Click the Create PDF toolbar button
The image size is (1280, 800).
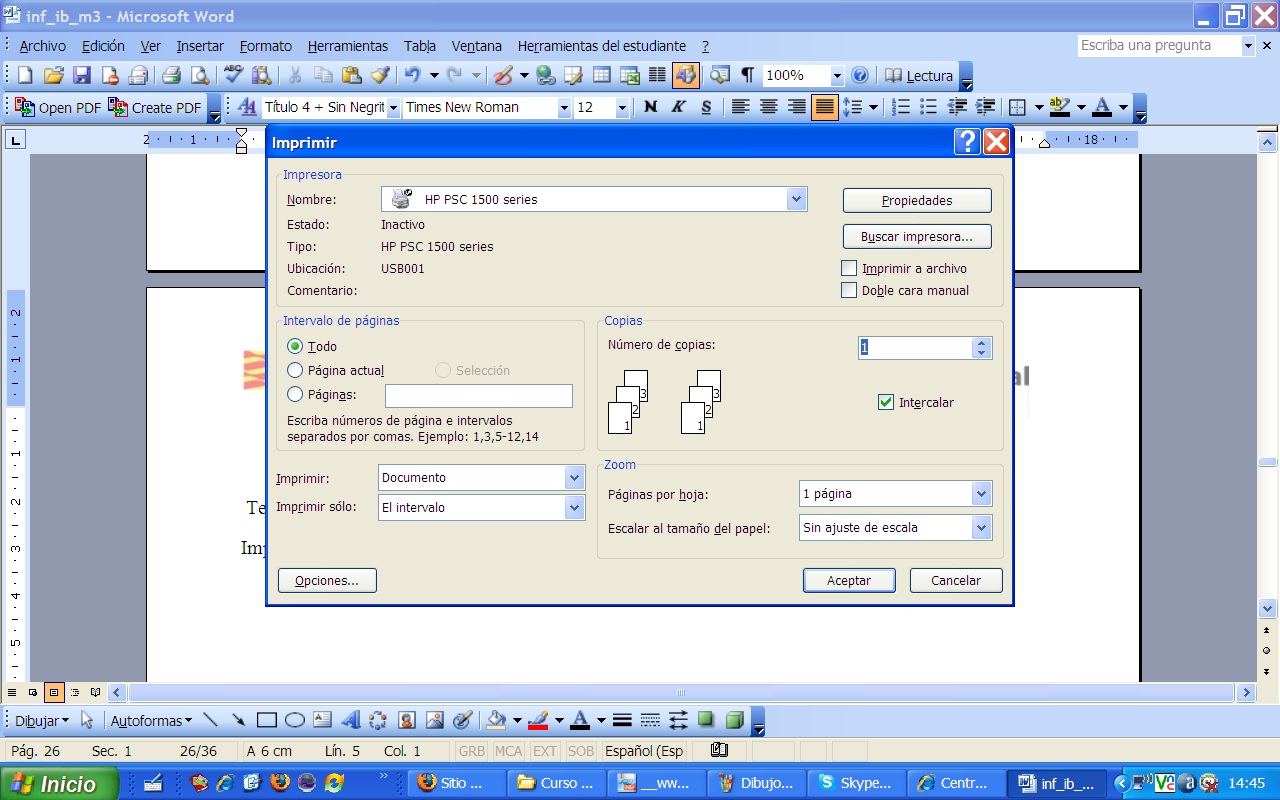pyautogui.click(x=155, y=107)
